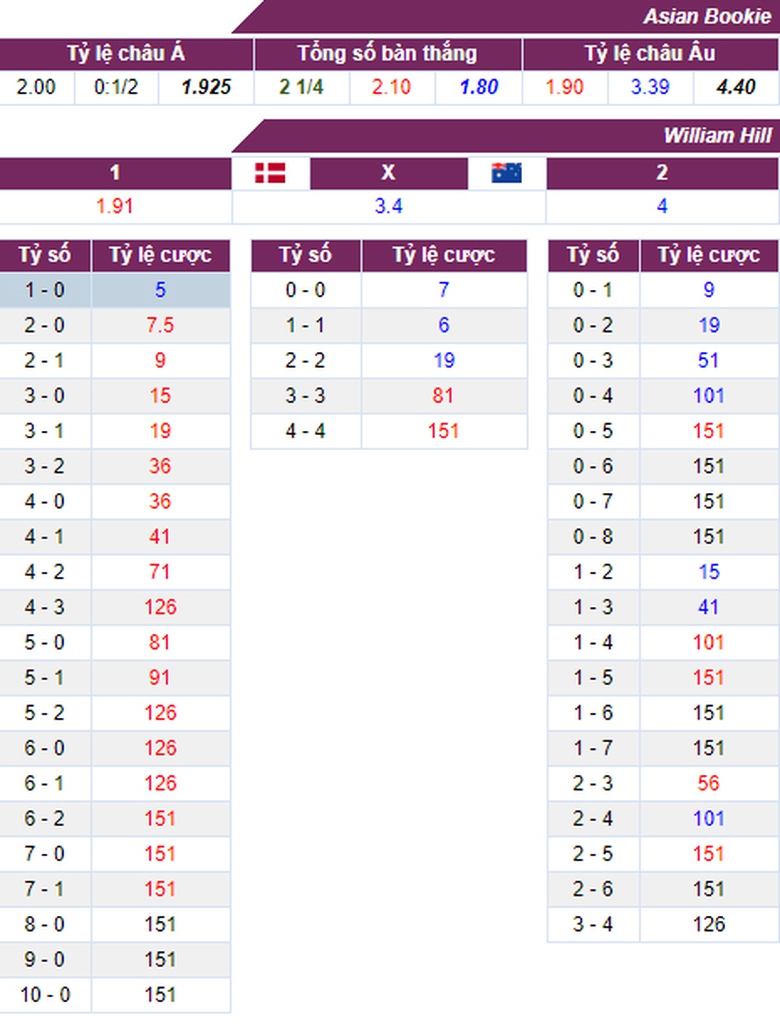Select odds 6 for score 1 - 1
This screenshot has width=780, height=1027.
click(x=443, y=325)
